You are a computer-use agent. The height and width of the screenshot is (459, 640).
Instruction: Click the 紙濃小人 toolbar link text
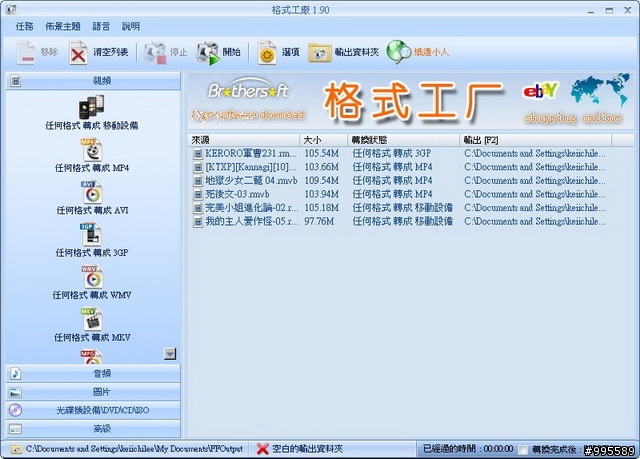[431, 52]
